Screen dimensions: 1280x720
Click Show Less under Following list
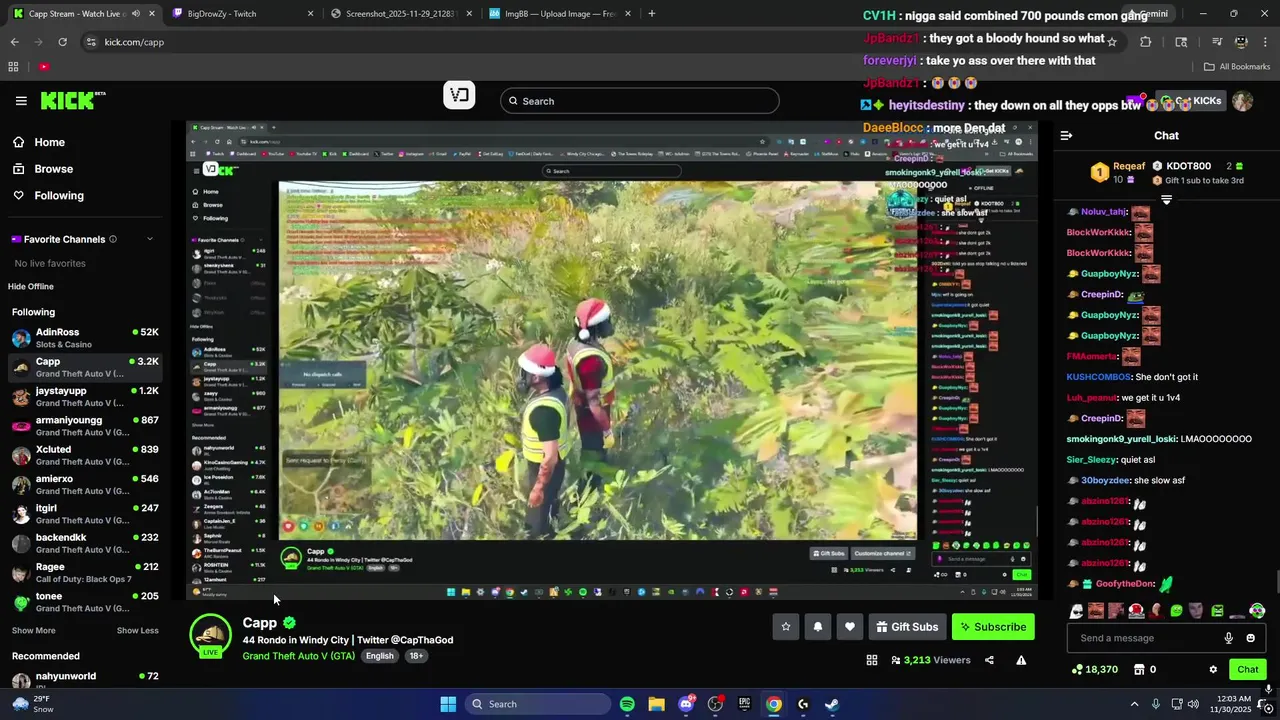click(137, 631)
